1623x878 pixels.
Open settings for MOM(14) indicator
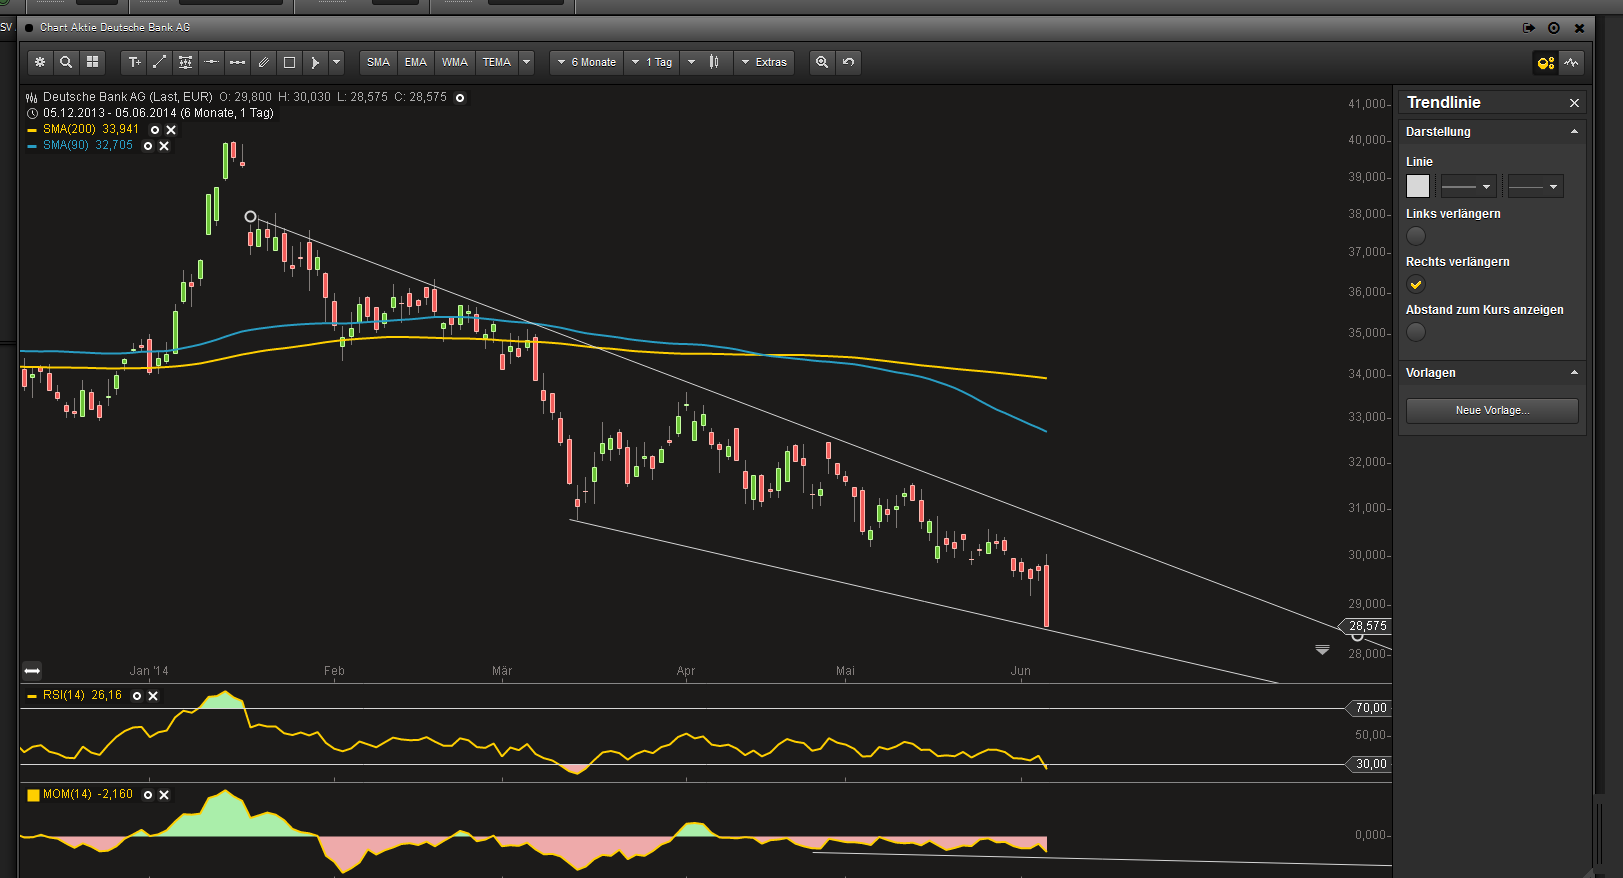[x=148, y=795]
